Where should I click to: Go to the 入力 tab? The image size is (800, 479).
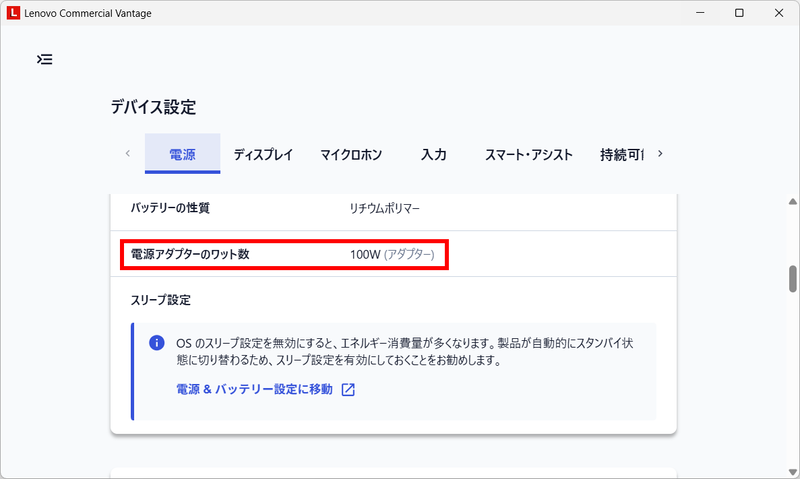(x=434, y=155)
